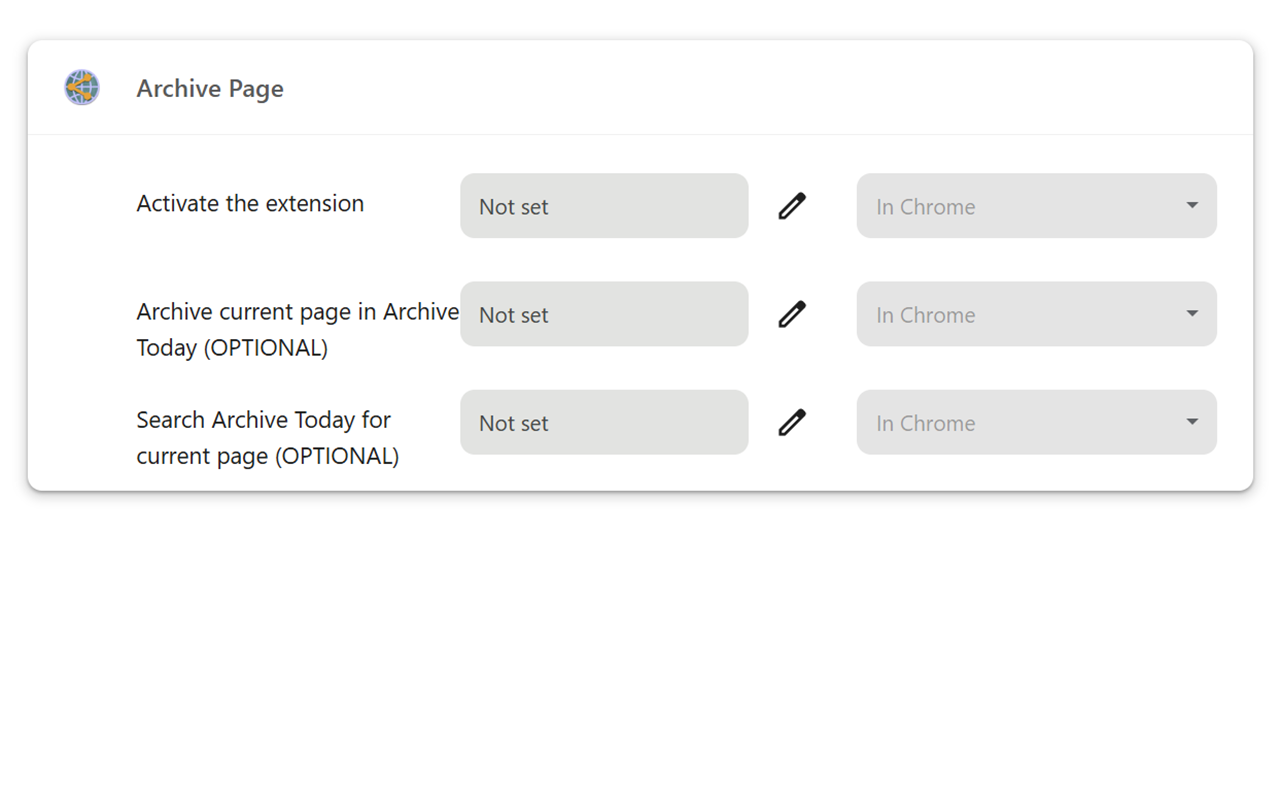1280x800 pixels.
Task: Click the Archive Page globe extension icon
Action: tap(82, 88)
